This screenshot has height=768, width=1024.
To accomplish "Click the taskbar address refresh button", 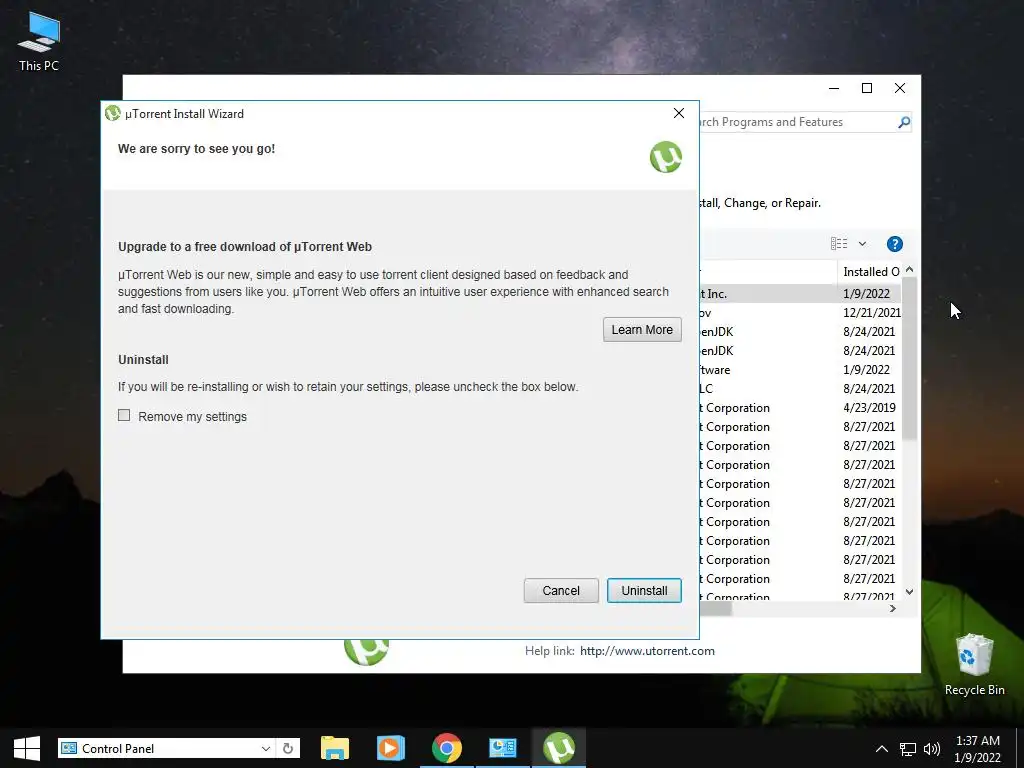I will click(288, 748).
